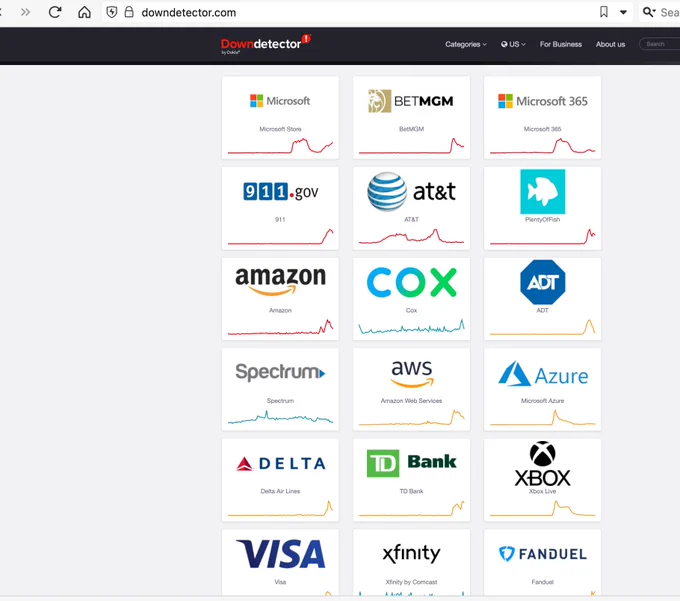
Task: Click the downdetector.com URL in address bar
Action: [x=189, y=13]
